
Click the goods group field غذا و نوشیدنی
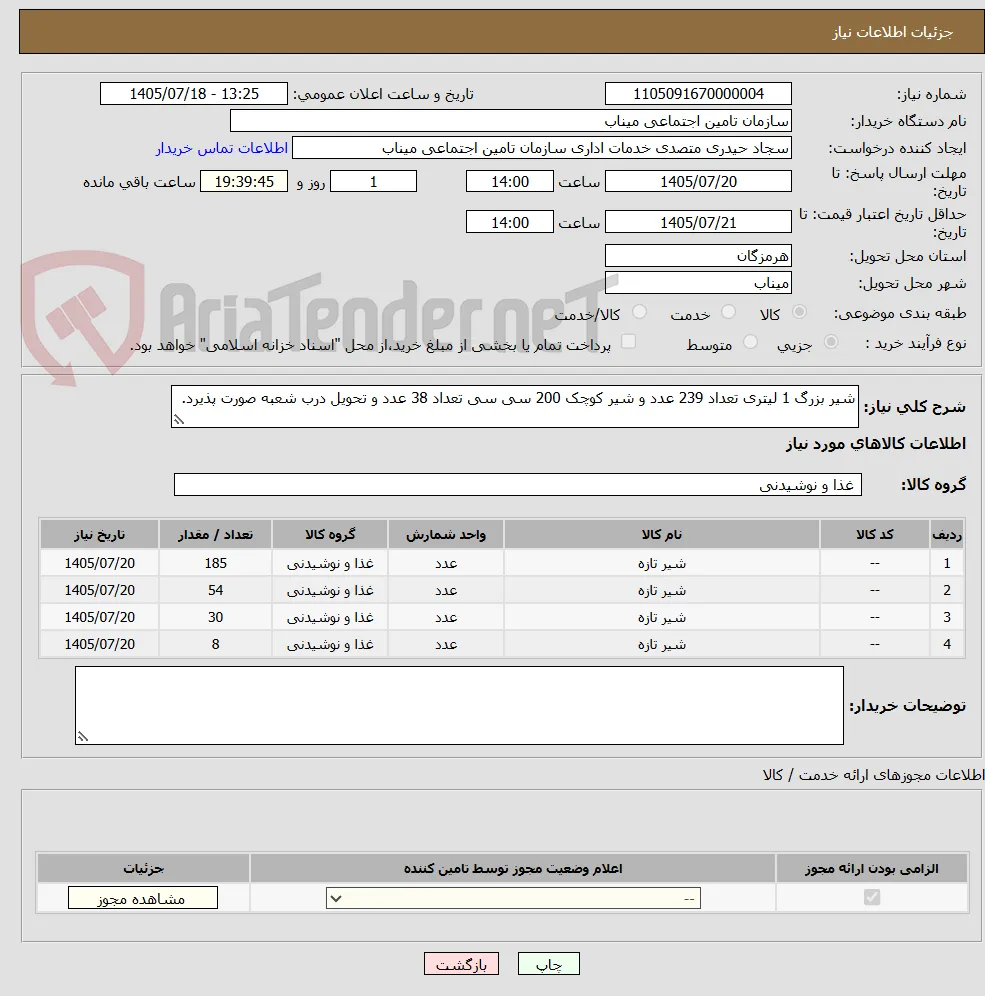(x=518, y=485)
